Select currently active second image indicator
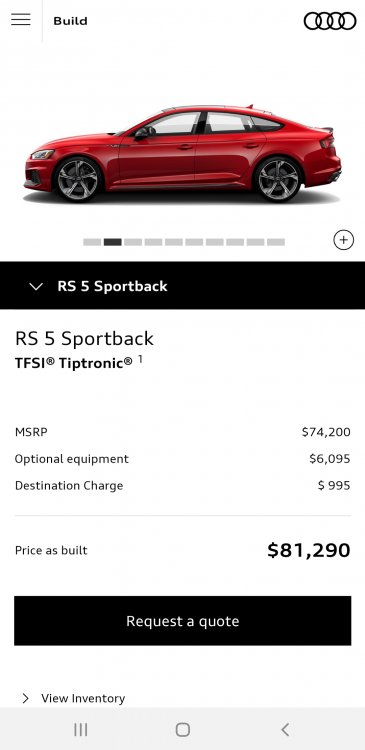The height and width of the screenshot is (750, 365). [x=112, y=242]
